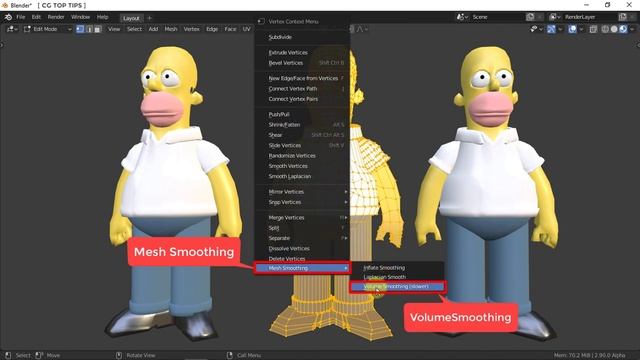Open the Help menu
This screenshot has height=360, width=640.
[x=102, y=17]
